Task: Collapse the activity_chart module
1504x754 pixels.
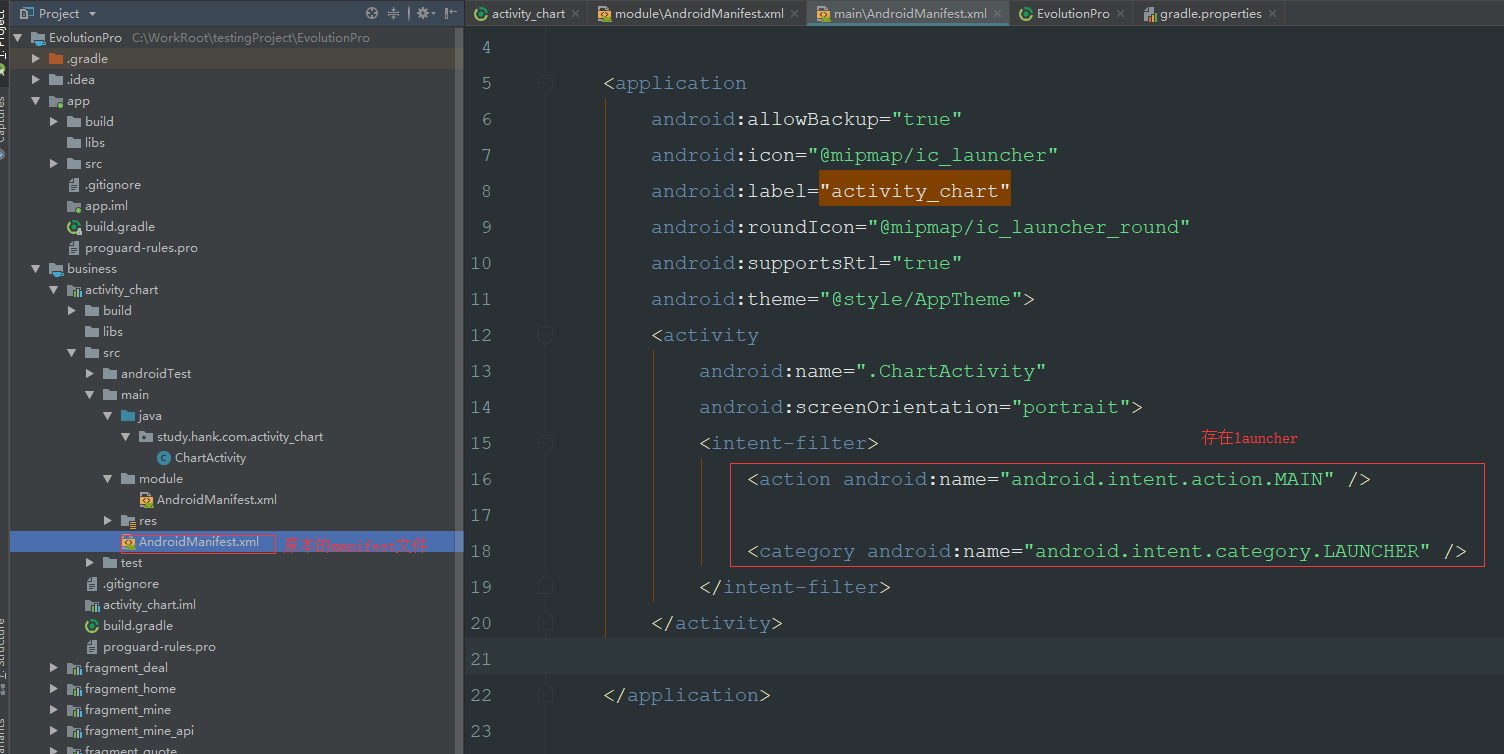Action: pyautogui.click(x=54, y=290)
